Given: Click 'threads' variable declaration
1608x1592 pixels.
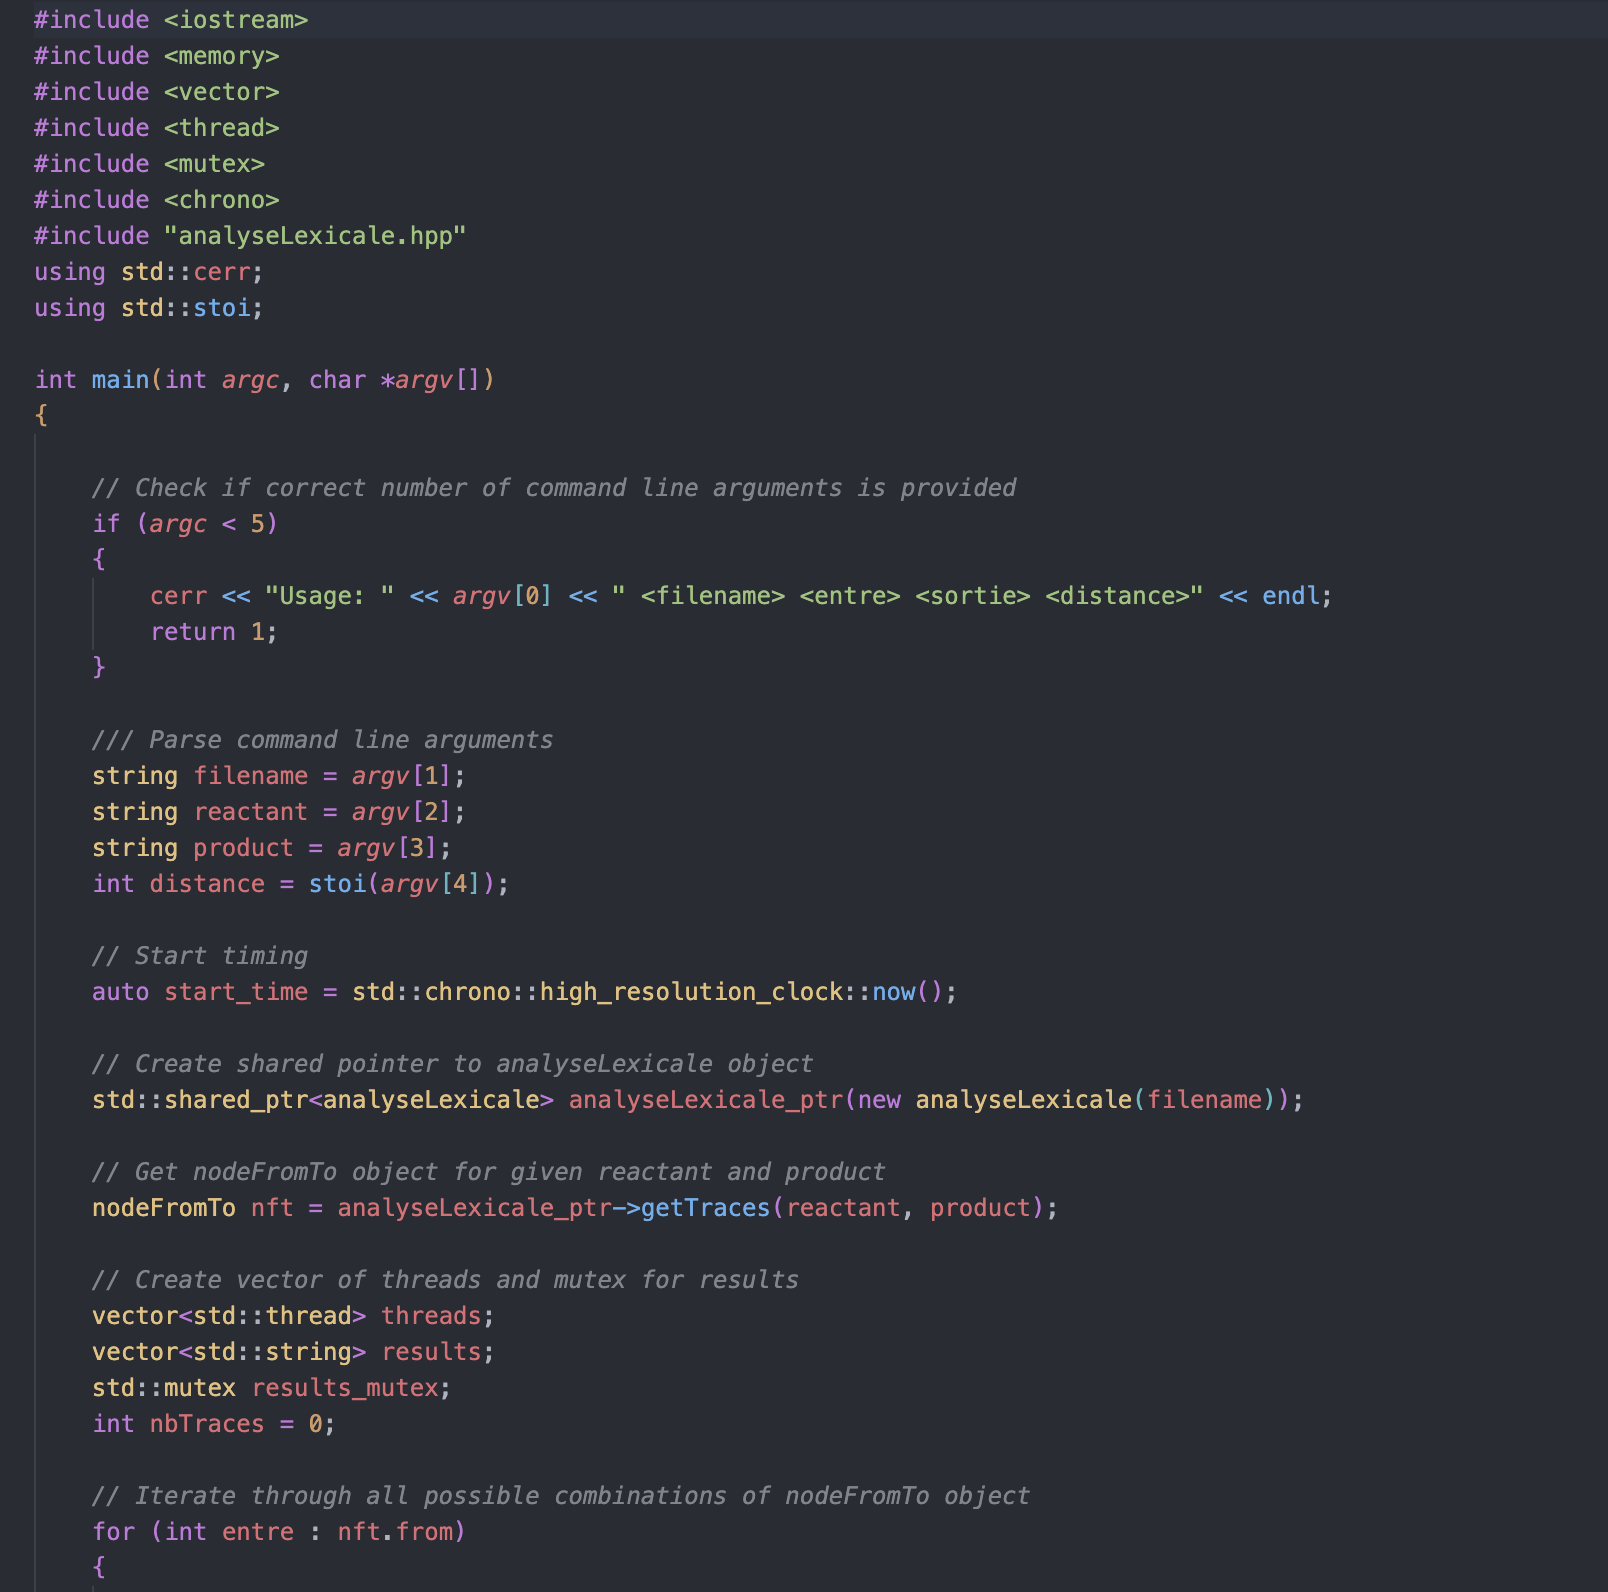Looking at the screenshot, I should point(431,1316).
